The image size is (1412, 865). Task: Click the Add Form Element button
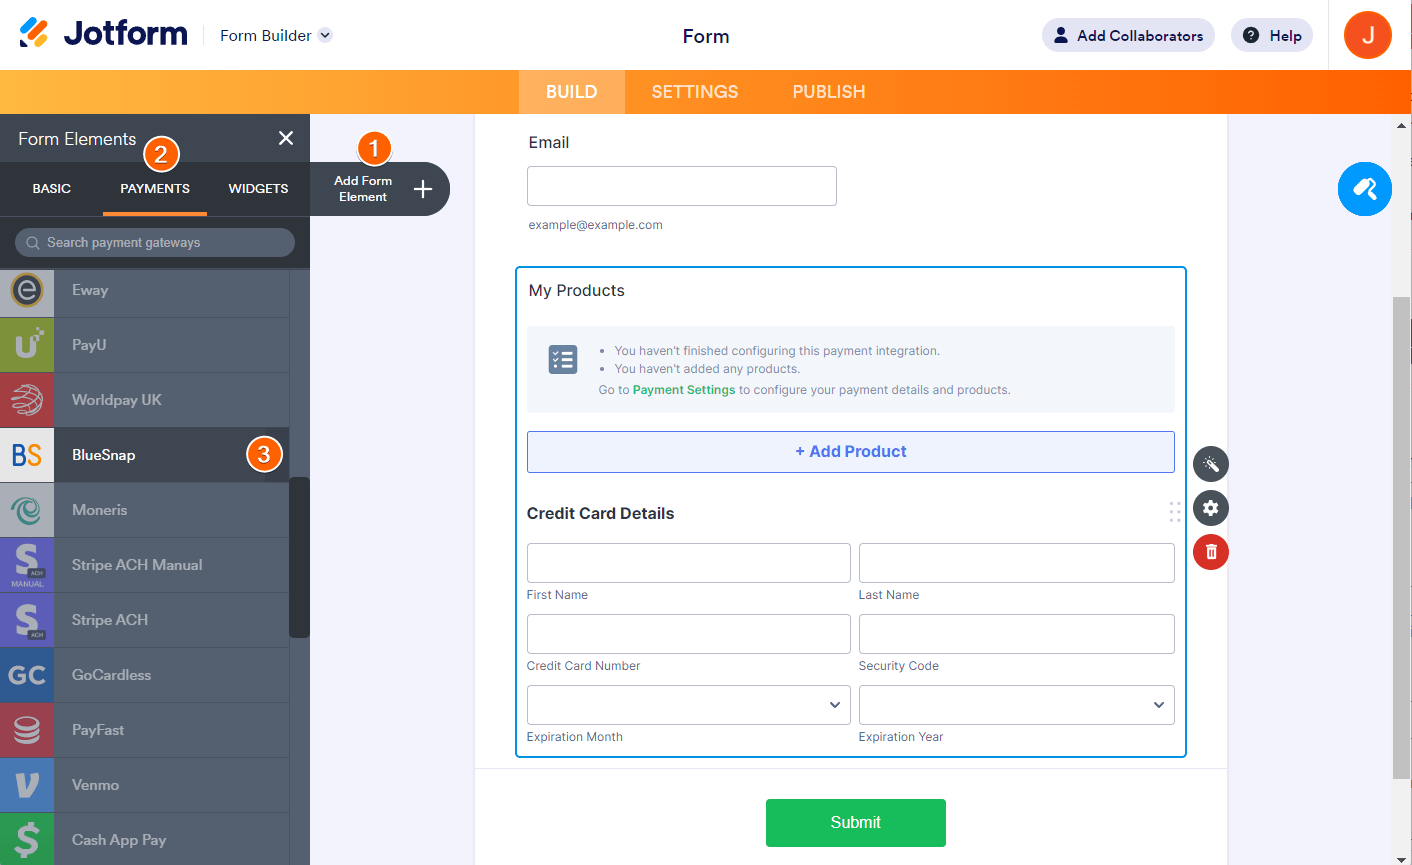tap(381, 189)
